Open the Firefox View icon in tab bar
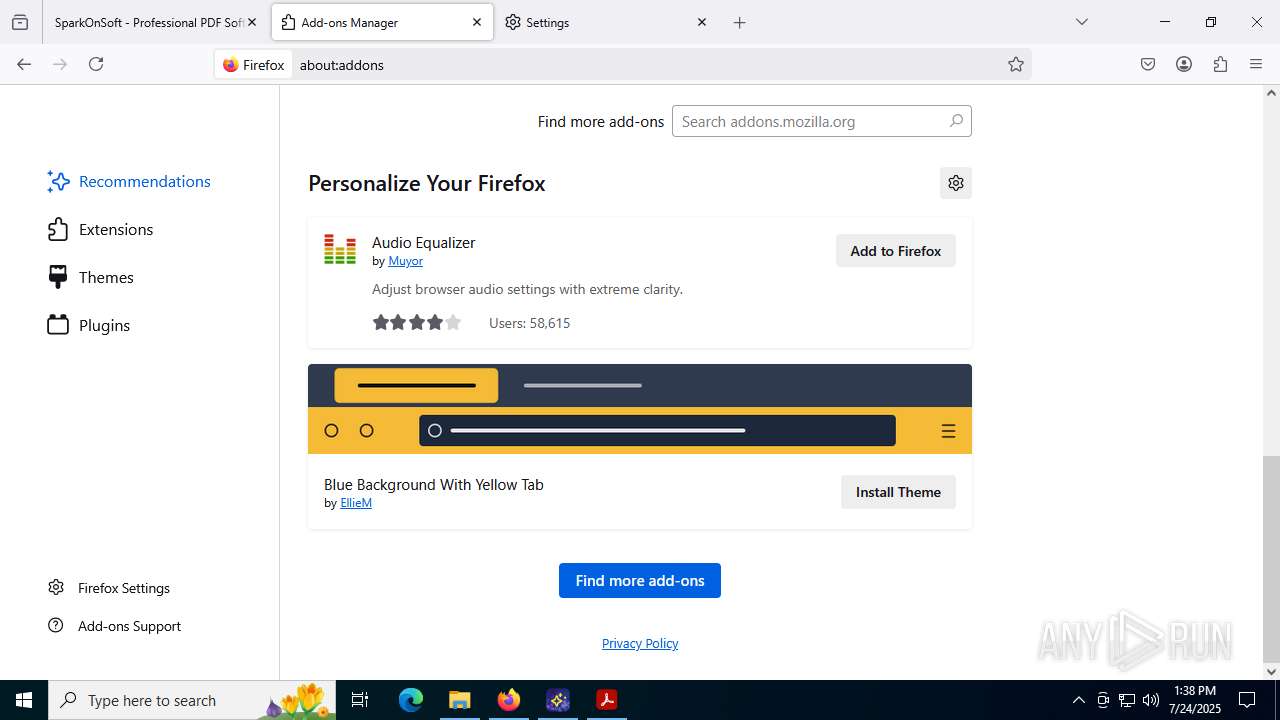This screenshot has width=1280, height=720. pyautogui.click(x=20, y=22)
